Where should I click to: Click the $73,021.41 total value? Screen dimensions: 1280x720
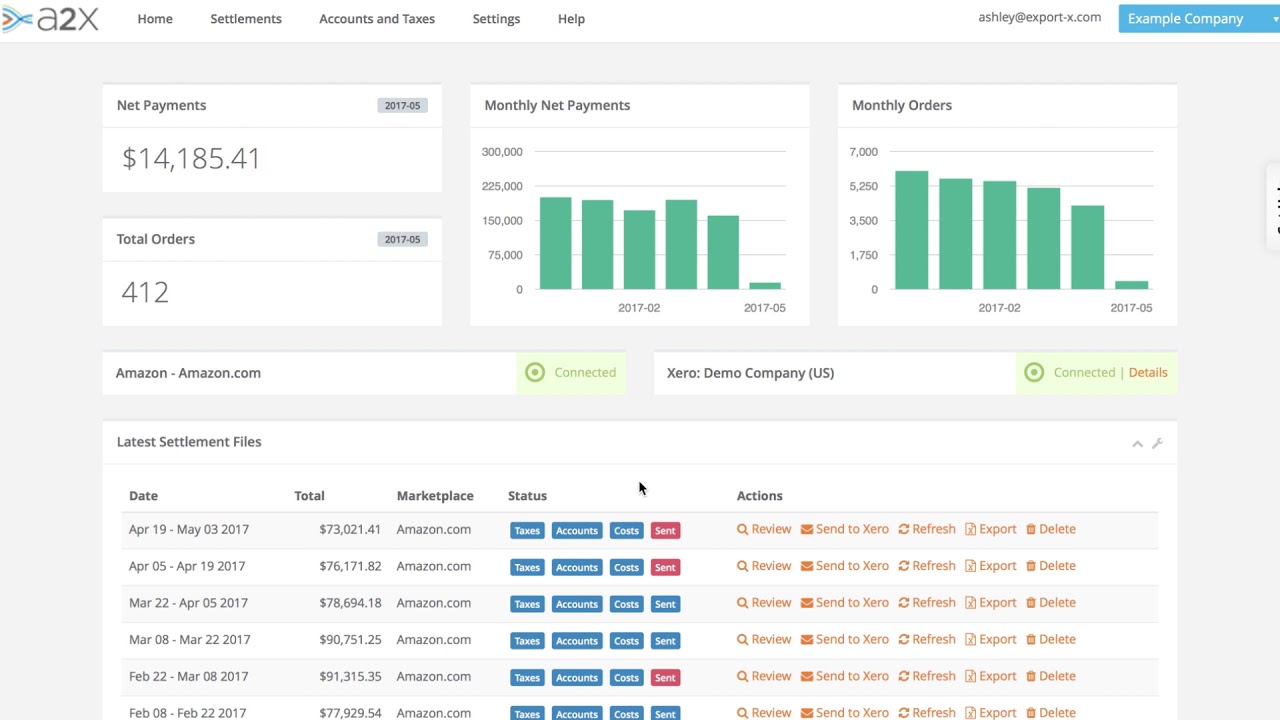(350, 529)
